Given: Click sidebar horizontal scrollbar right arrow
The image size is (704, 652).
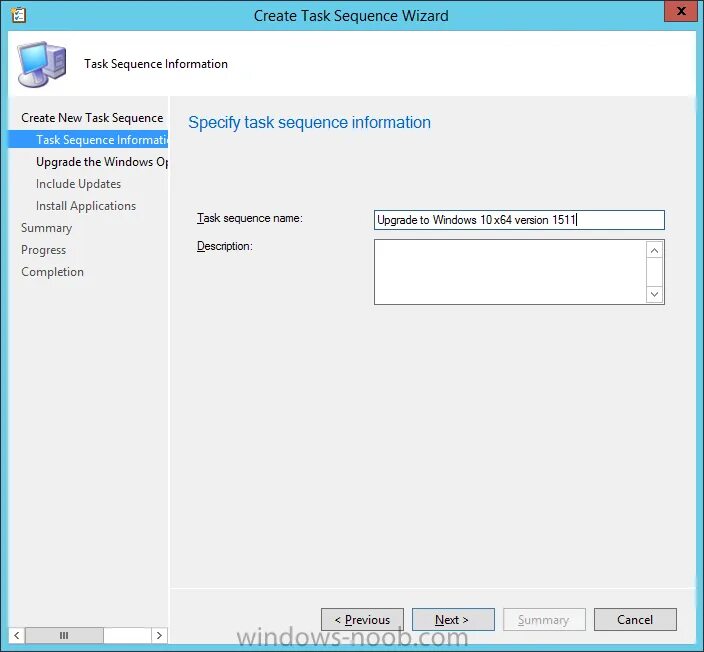Looking at the screenshot, I should [159, 635].
